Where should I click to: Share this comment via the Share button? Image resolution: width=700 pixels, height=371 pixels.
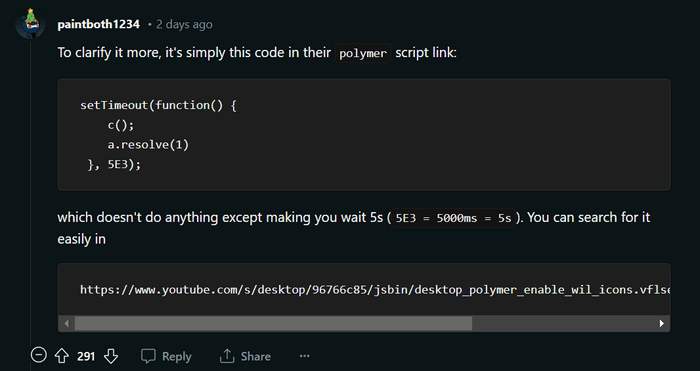point(245,356)
